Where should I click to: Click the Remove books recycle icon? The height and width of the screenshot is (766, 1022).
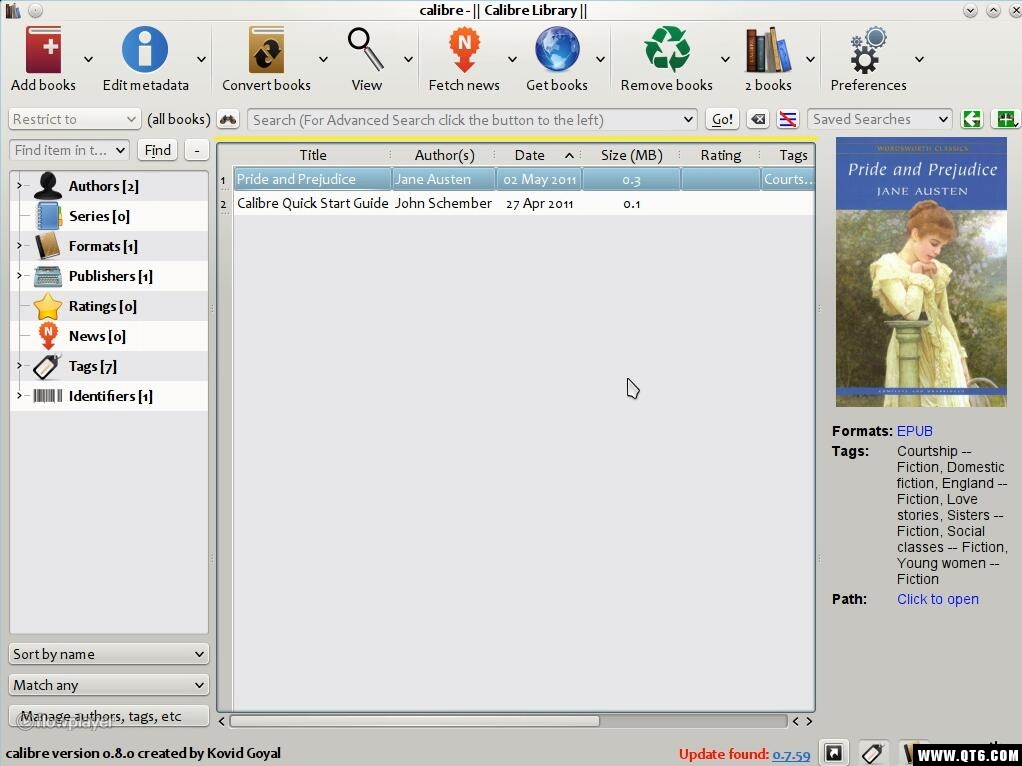pos(667,49)
